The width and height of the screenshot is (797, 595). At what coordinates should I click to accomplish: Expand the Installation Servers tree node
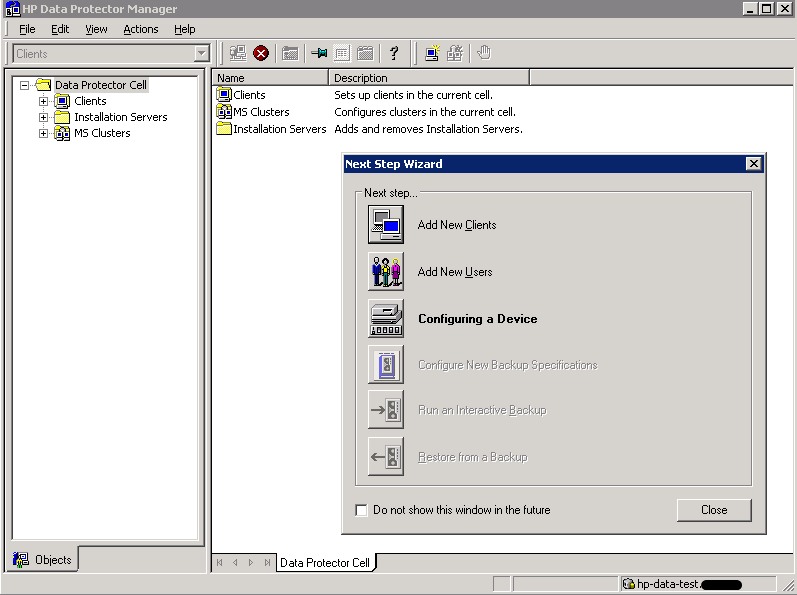pos(43,117)
